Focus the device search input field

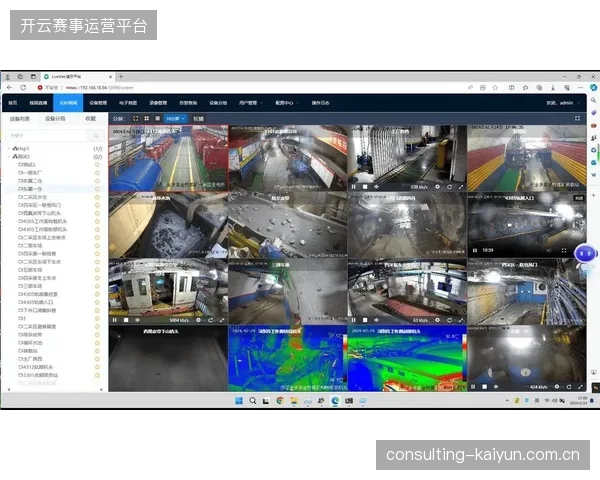(49, 136)
